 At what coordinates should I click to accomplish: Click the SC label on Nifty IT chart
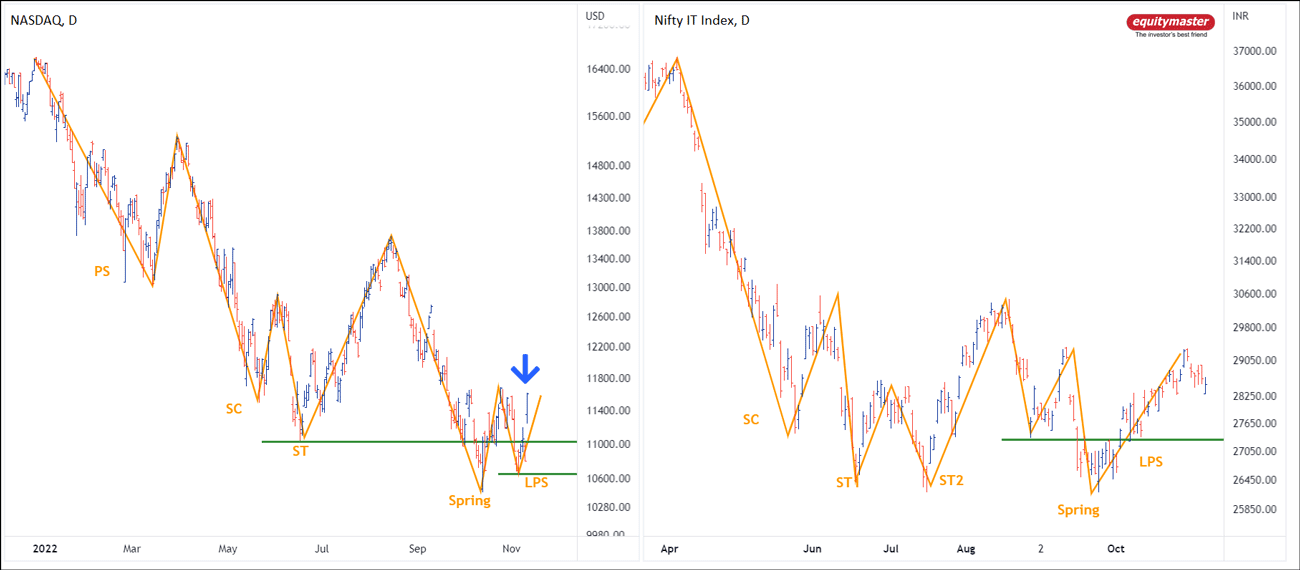point(750,420)
